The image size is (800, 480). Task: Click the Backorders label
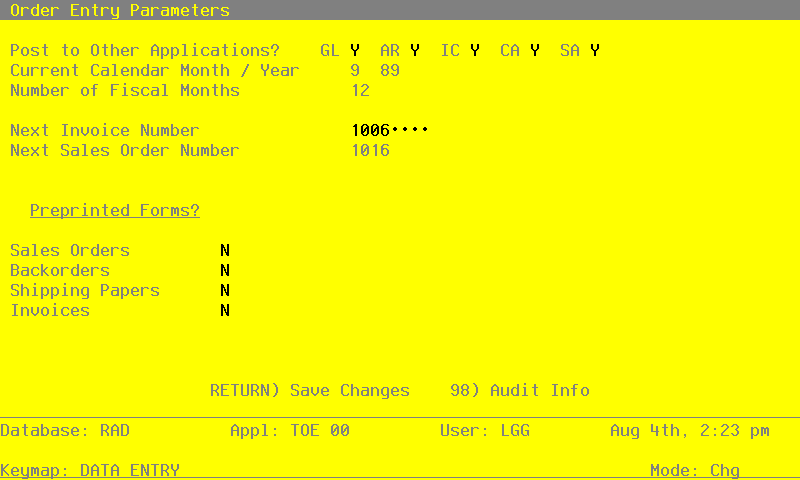point(60,270)
